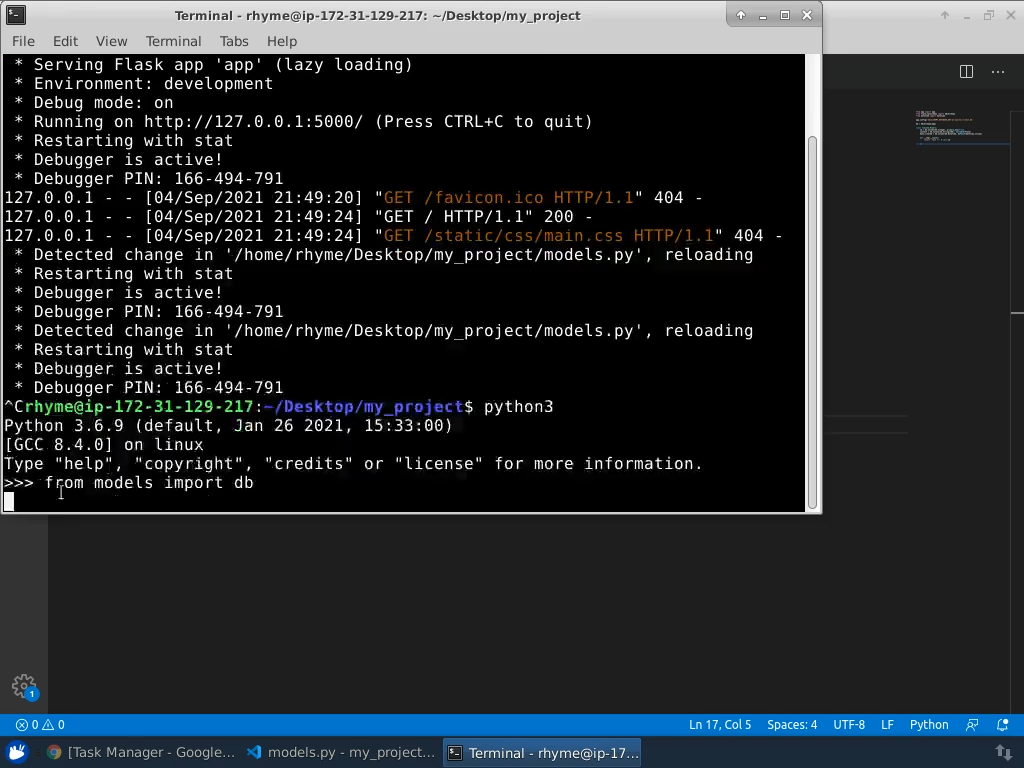Click the ~/Desktop/my_project prompt path
Viewport: 1024px width, 768px height.
pos(363,406)
